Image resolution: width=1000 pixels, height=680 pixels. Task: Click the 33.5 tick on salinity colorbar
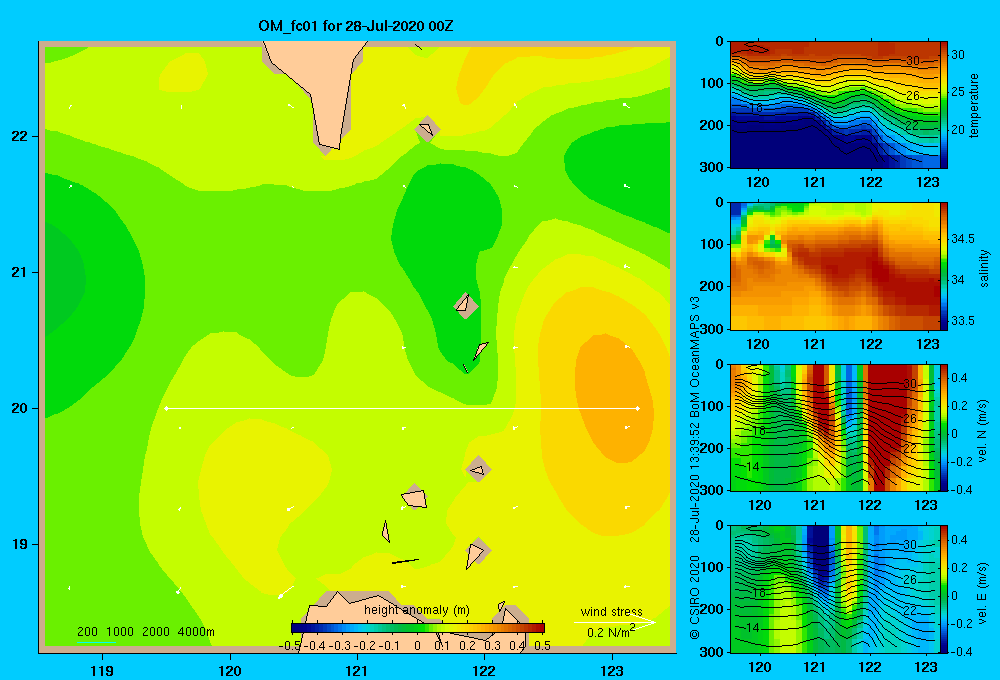click(x=962, y=321)
